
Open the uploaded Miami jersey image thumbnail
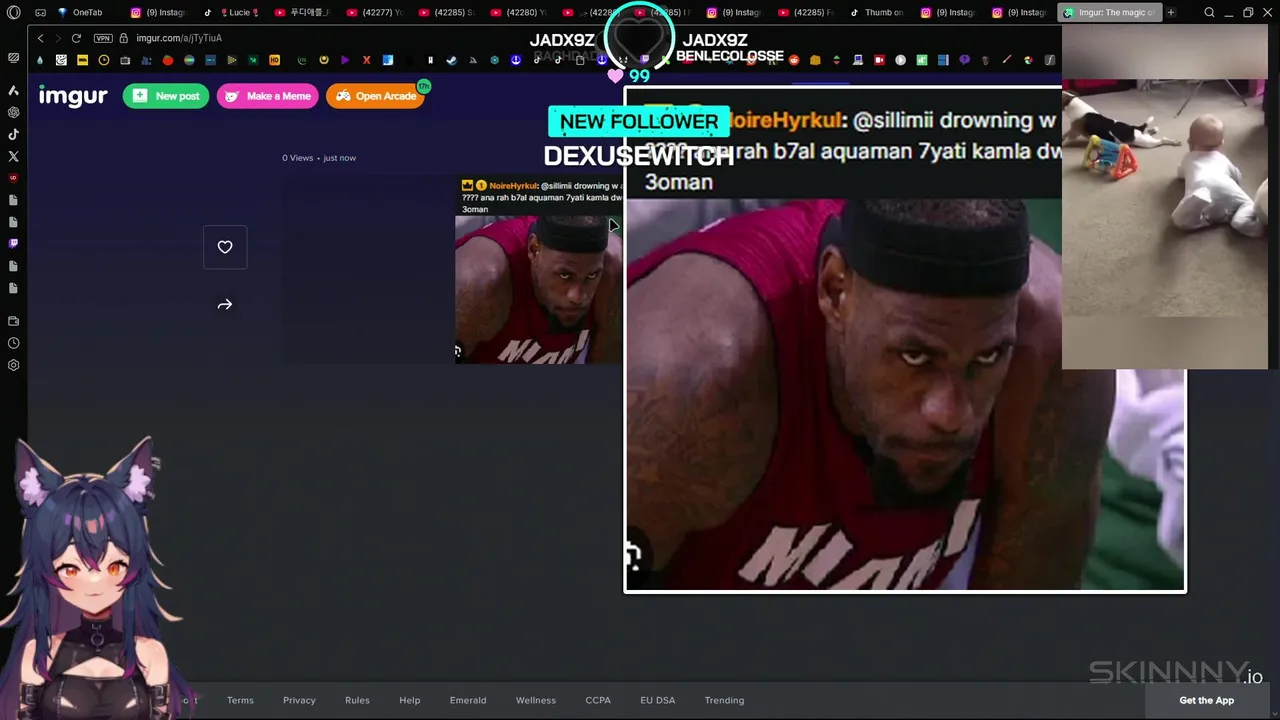[538, 288]
